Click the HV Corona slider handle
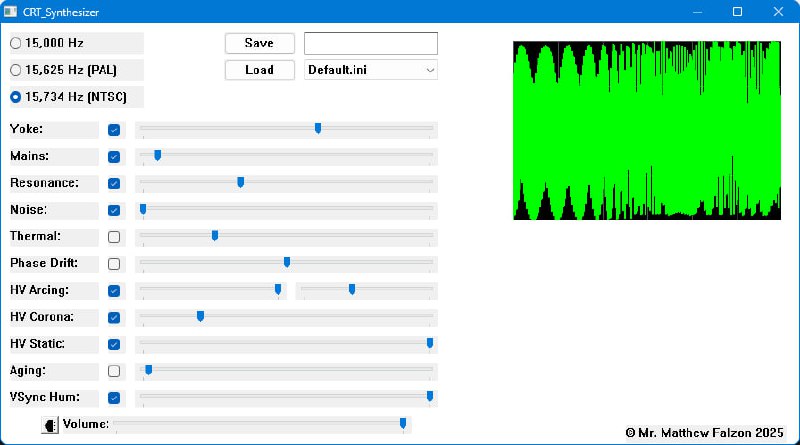 point(201,316)
